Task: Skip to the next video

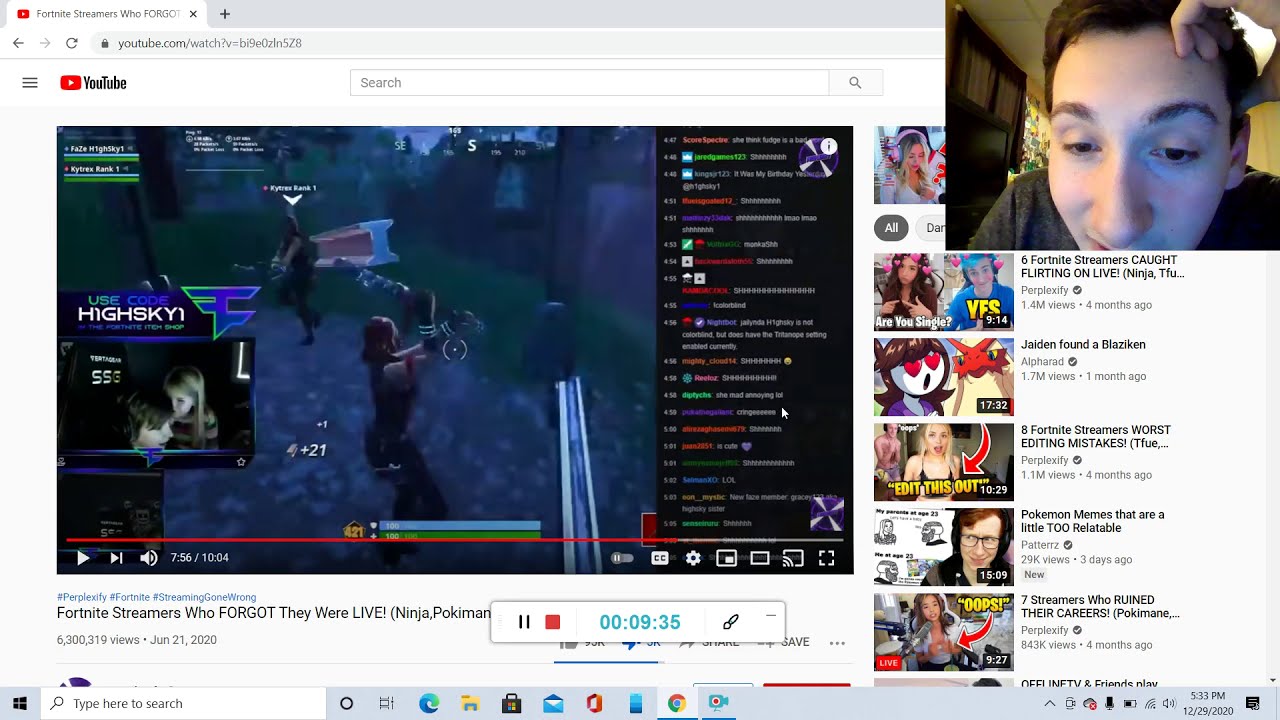Action: (116, 558)
